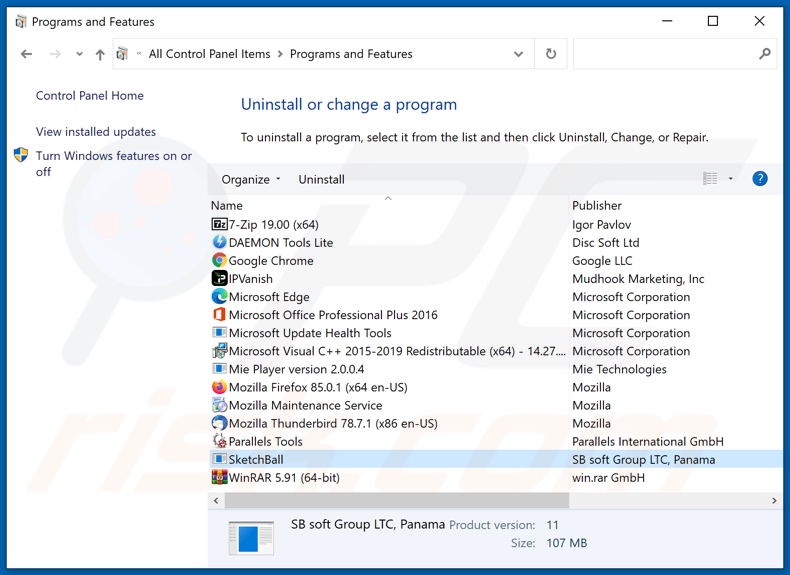Click the scroll right arrow
The height and width of the screenshot is (575, 790).
pyautogui.click(x=774, y=500)
